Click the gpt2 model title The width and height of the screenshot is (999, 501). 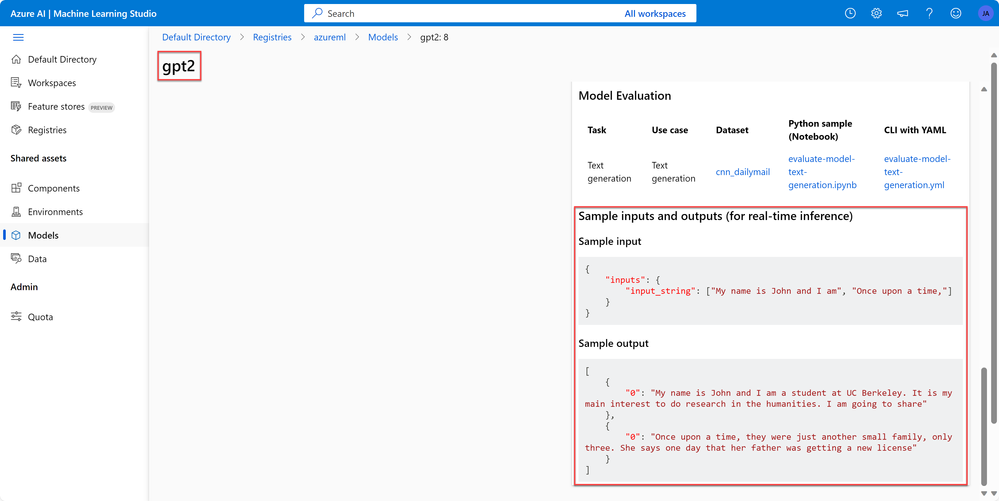(x=180, y=68)
